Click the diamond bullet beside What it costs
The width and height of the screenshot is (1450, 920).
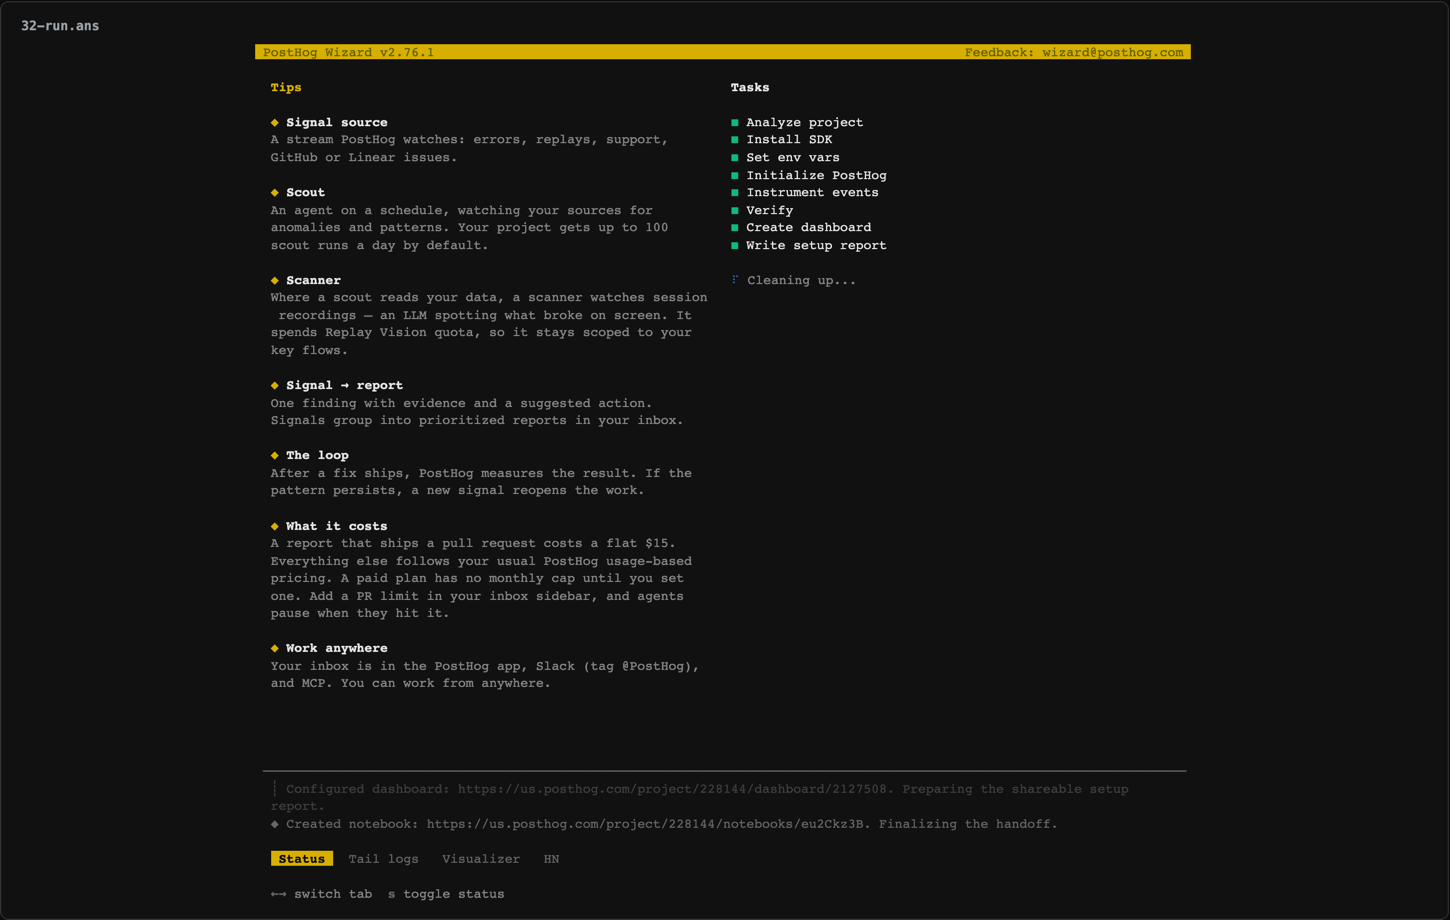(x=275, y=526)
